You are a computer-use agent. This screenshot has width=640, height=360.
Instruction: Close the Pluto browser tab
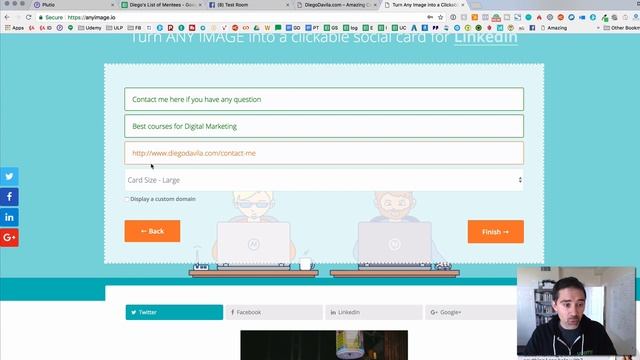tap(113, 5)
